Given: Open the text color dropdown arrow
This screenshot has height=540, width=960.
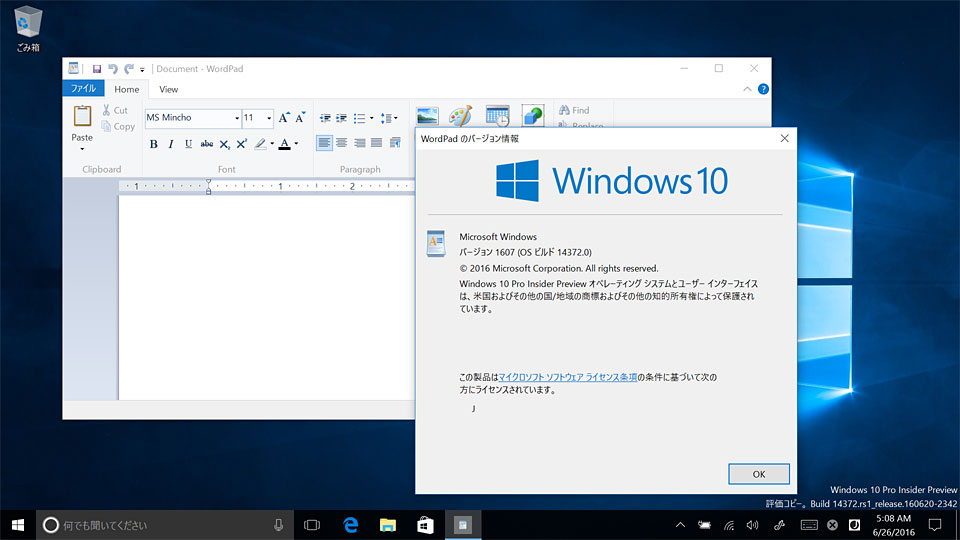Looking at the screenshot, I should pyautogui.click(x=296, y=144).
